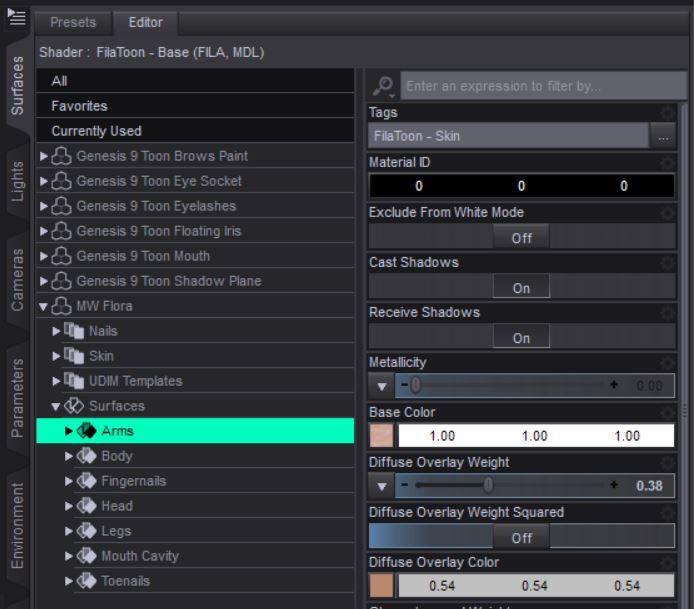Viewport: 694px width, 609px height.
Task: Click the Metallicity slider handle
Action: pos(416,385)
